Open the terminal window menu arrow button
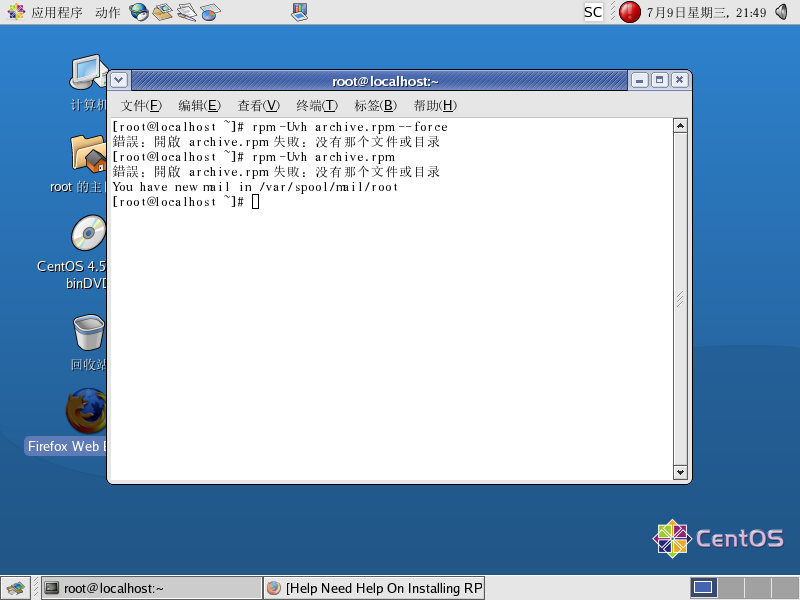 [119, 81]
